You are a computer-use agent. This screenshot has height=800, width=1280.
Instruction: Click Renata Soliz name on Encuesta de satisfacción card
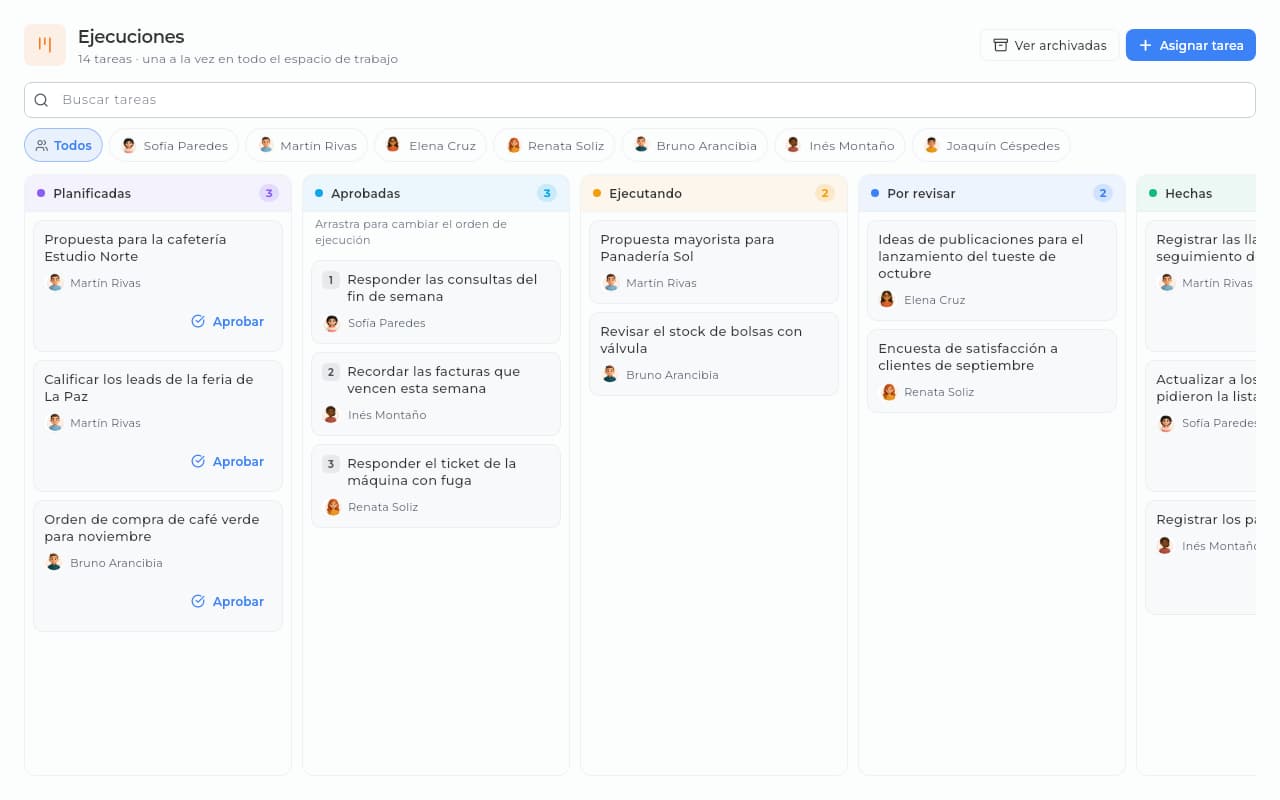[939, 392]
